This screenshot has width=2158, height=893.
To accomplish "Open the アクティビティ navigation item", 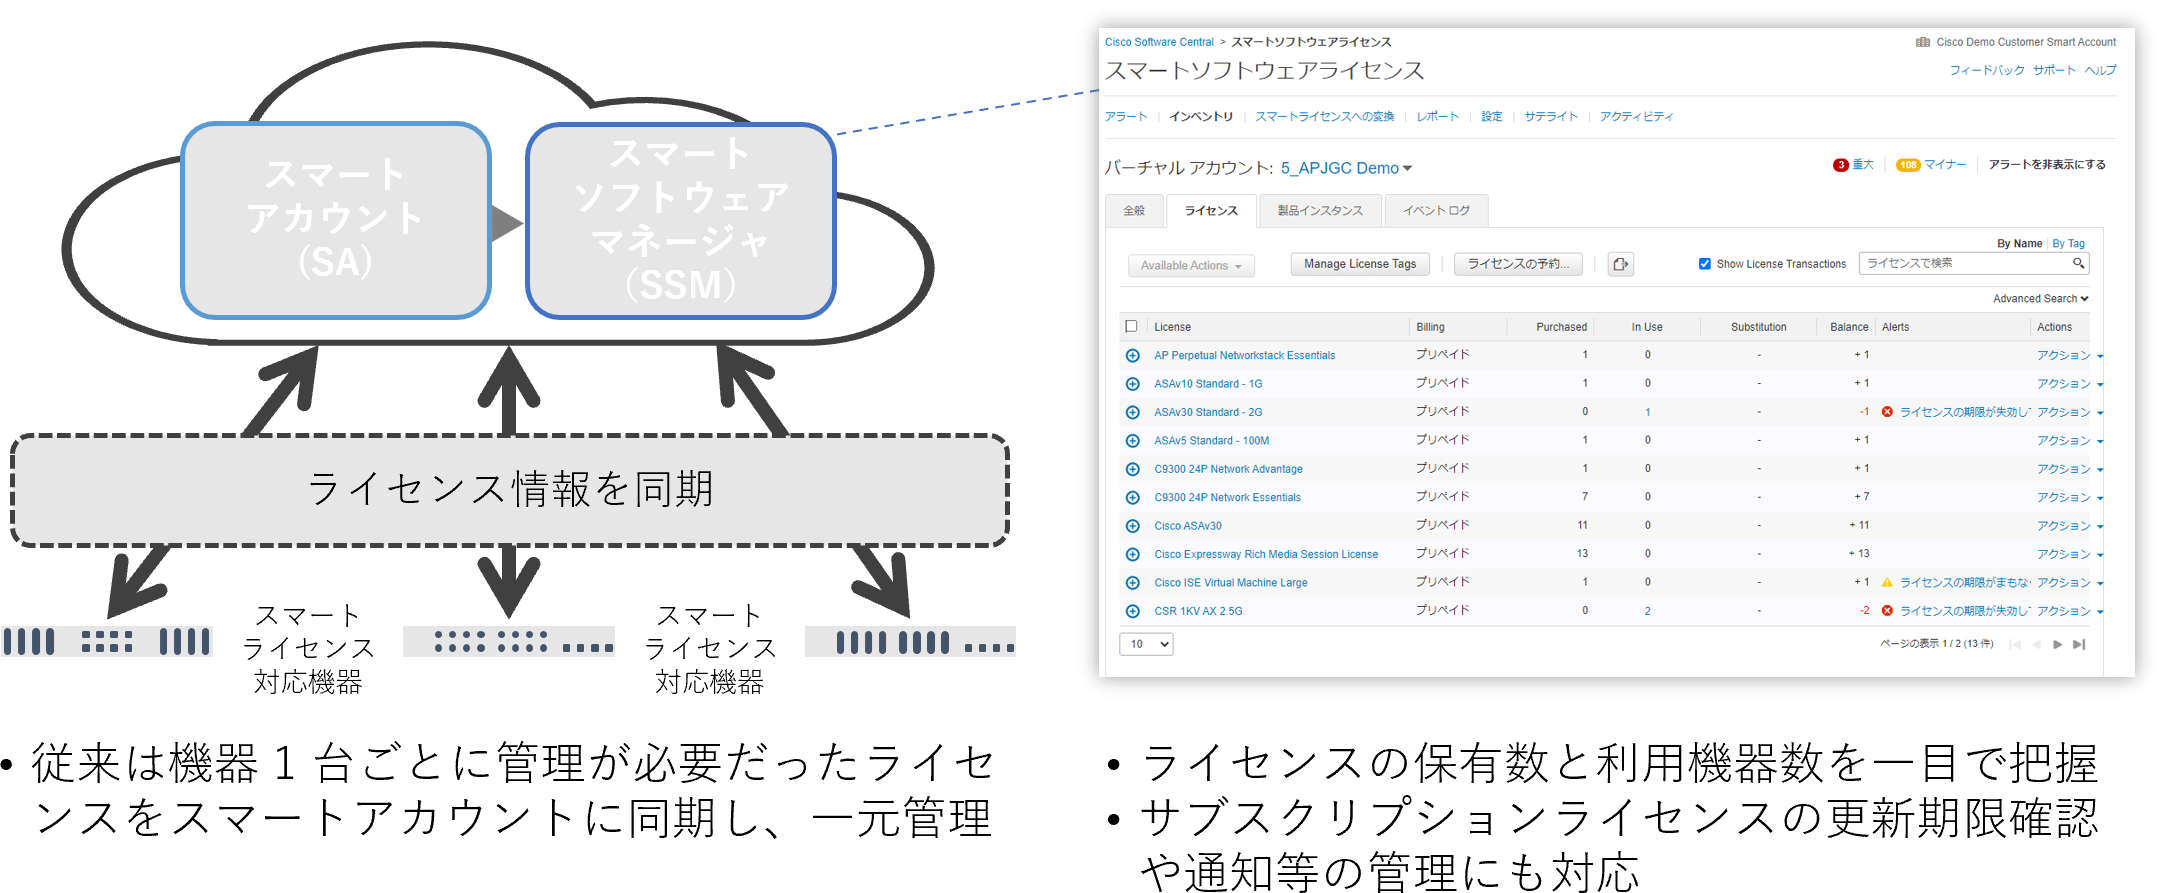I will pyautogui.click(x=1636, y=117).
